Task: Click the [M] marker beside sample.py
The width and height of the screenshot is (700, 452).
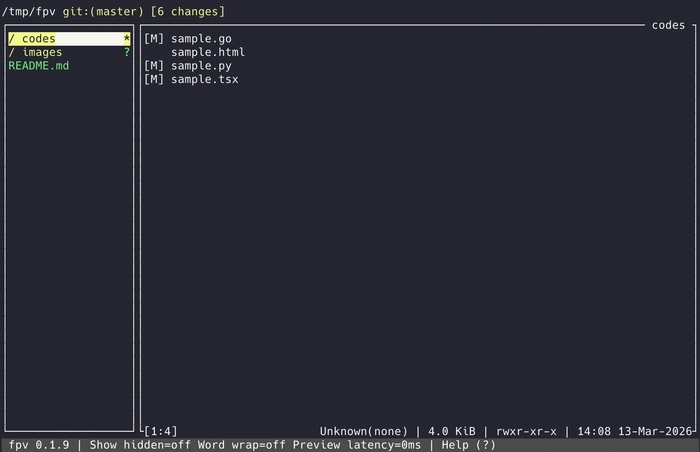Action: pos(154,65)
